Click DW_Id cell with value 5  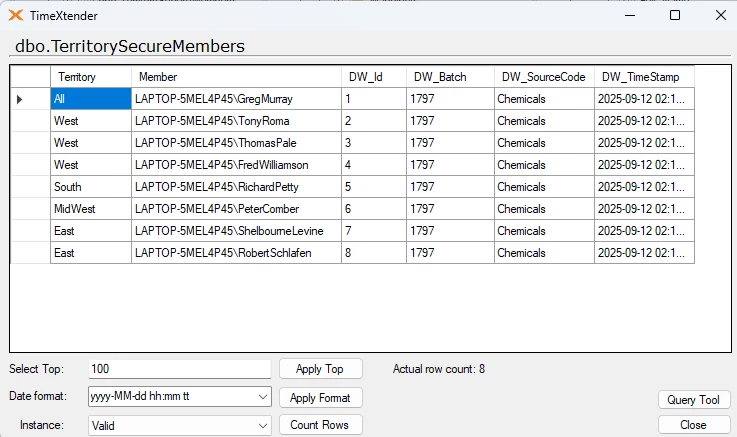[x=374, y=187]
